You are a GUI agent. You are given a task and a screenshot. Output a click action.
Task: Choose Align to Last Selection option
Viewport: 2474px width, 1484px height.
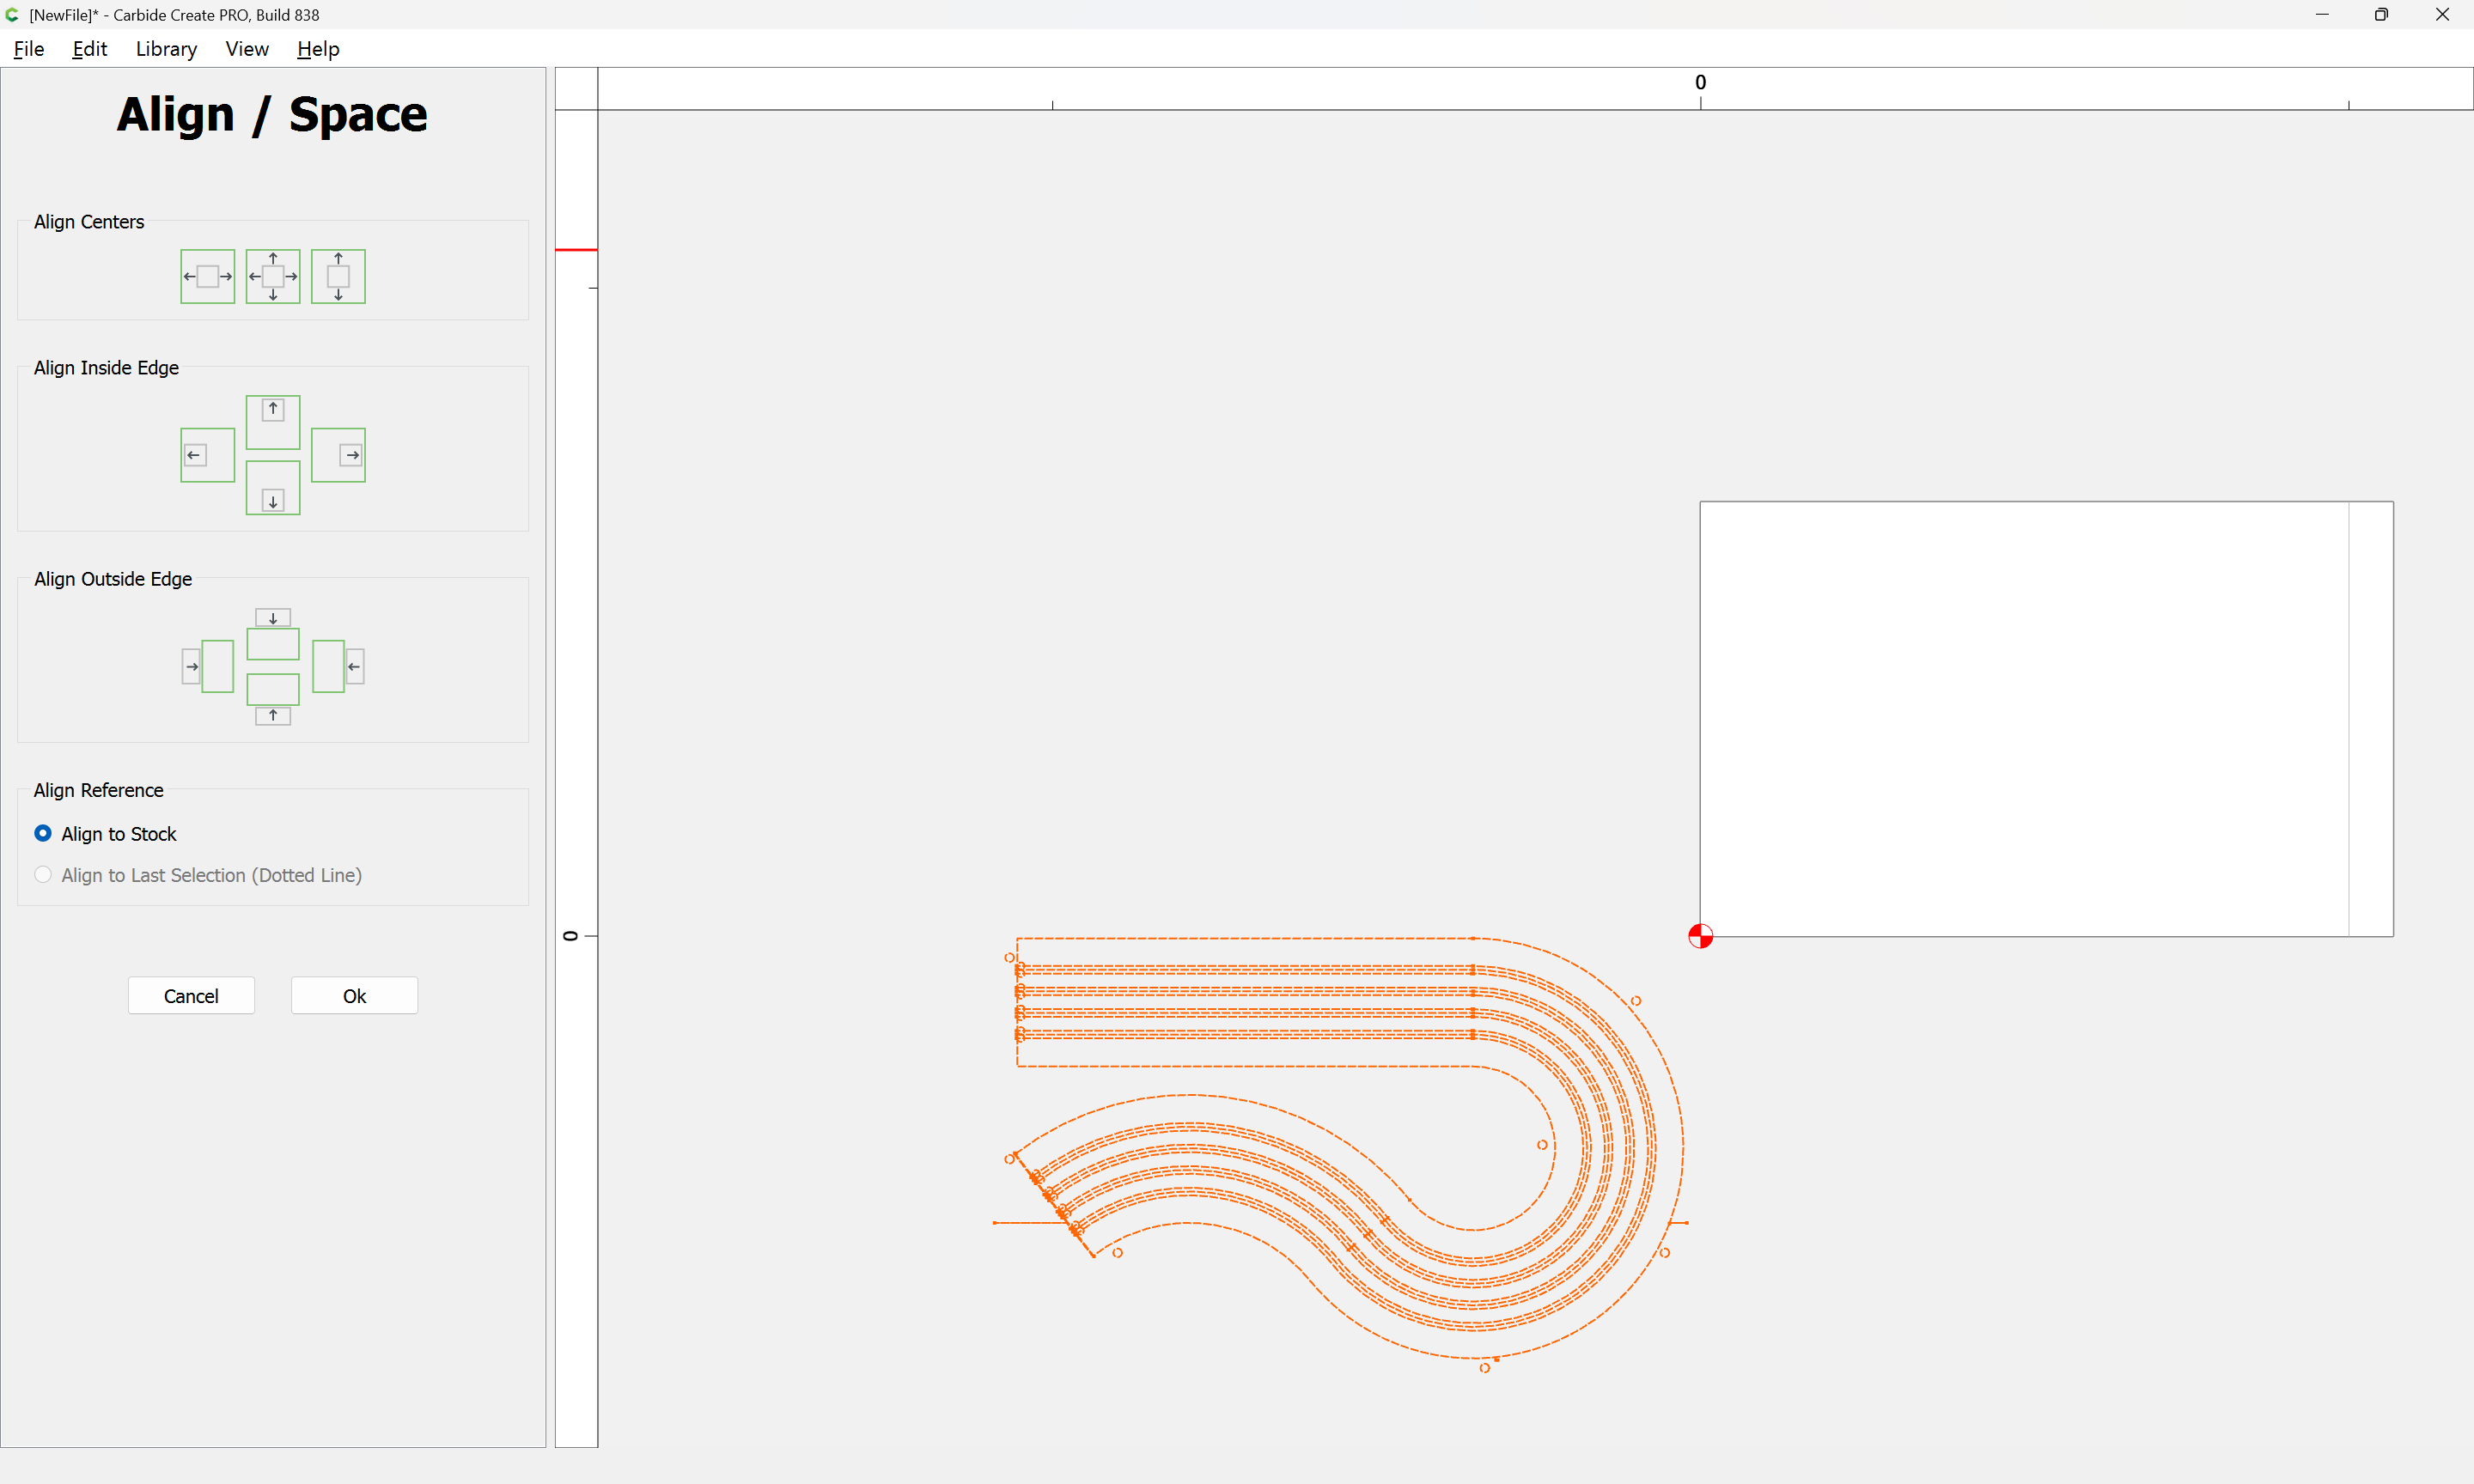click(x=43, y=875)
